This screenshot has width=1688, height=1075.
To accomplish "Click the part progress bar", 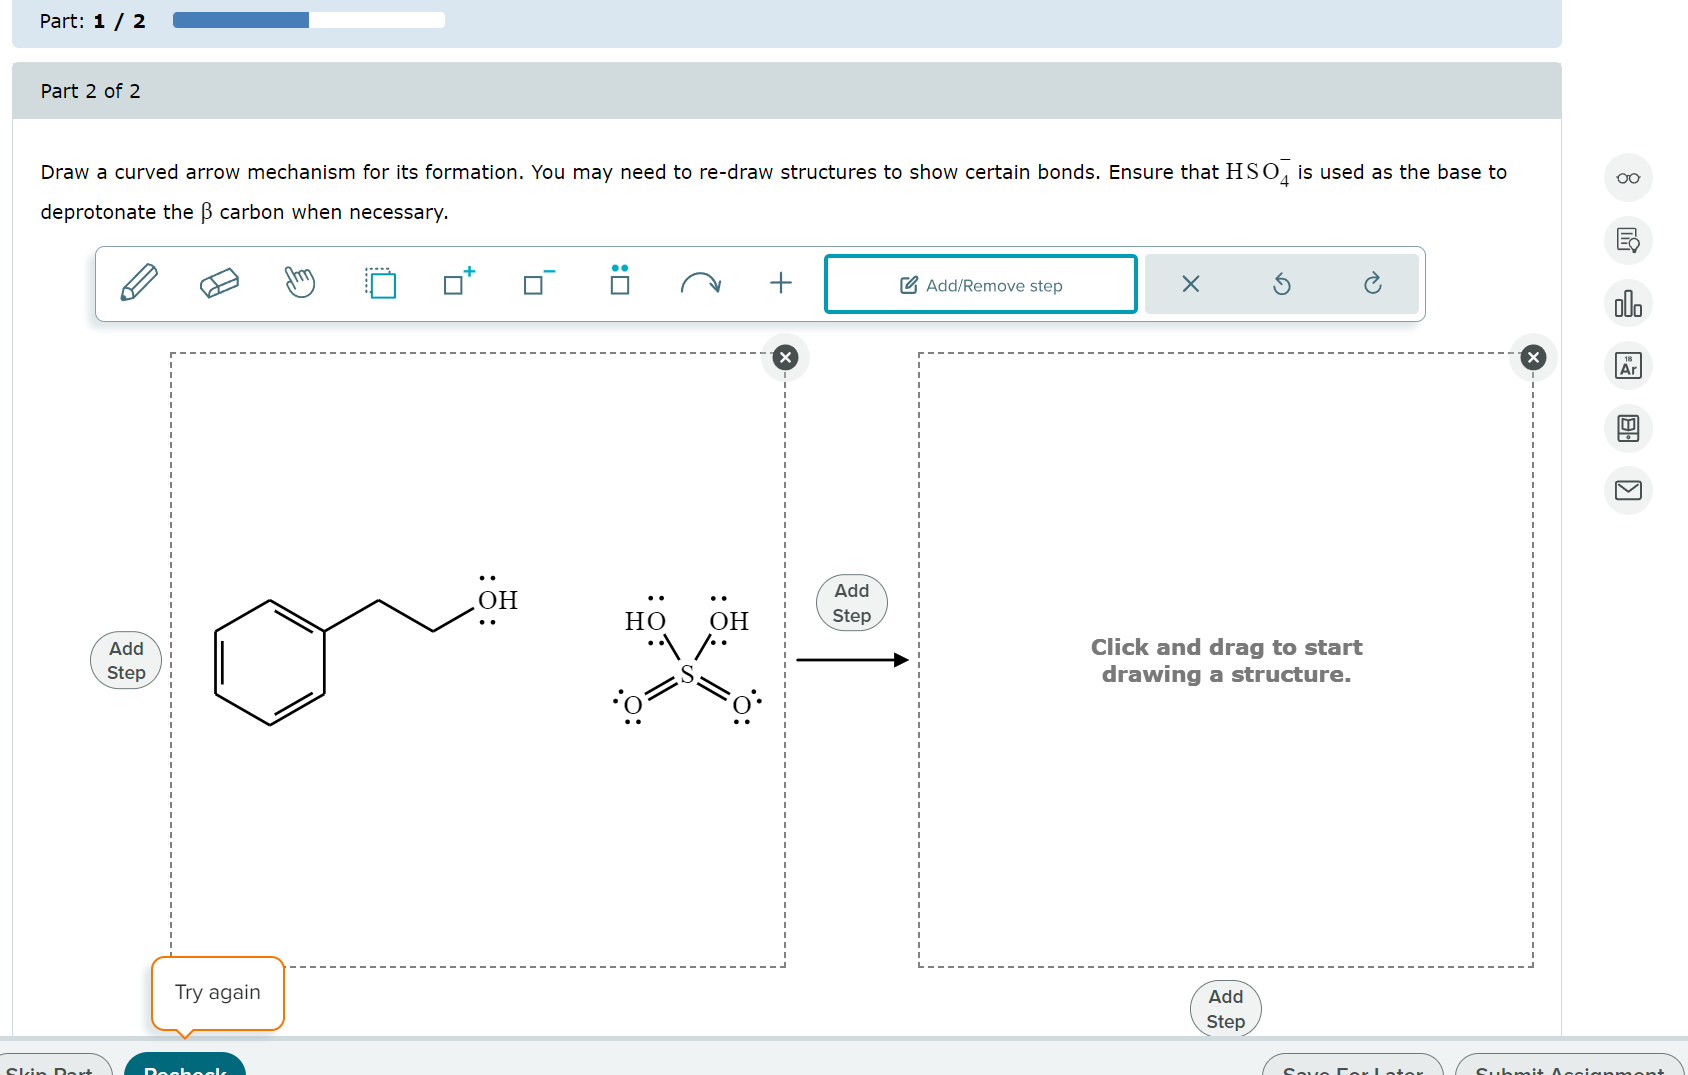I will tap(309, 20).
